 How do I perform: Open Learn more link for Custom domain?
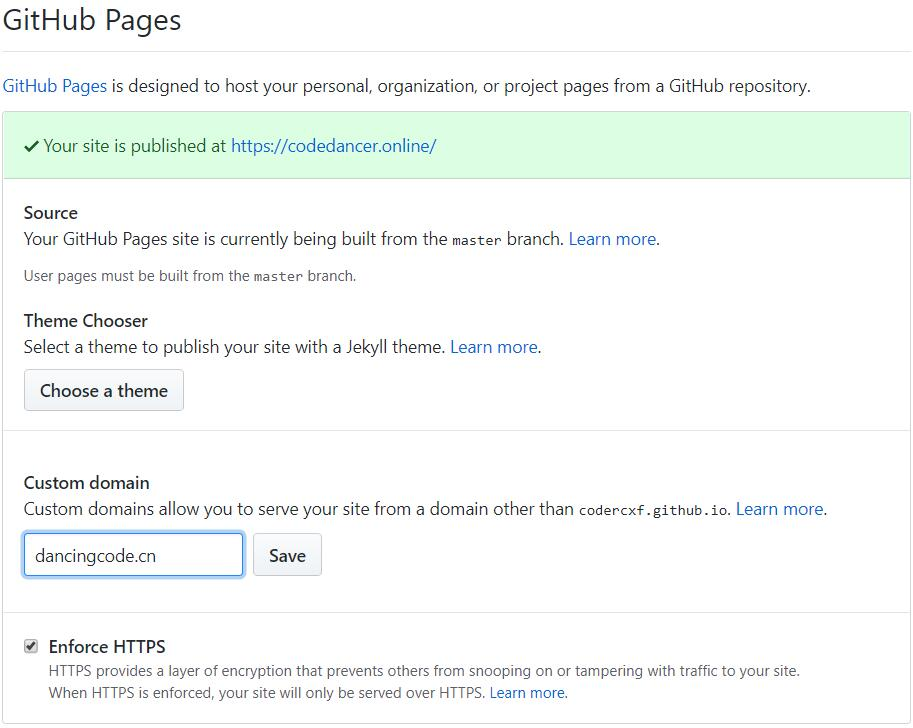[x=780, y=509]
